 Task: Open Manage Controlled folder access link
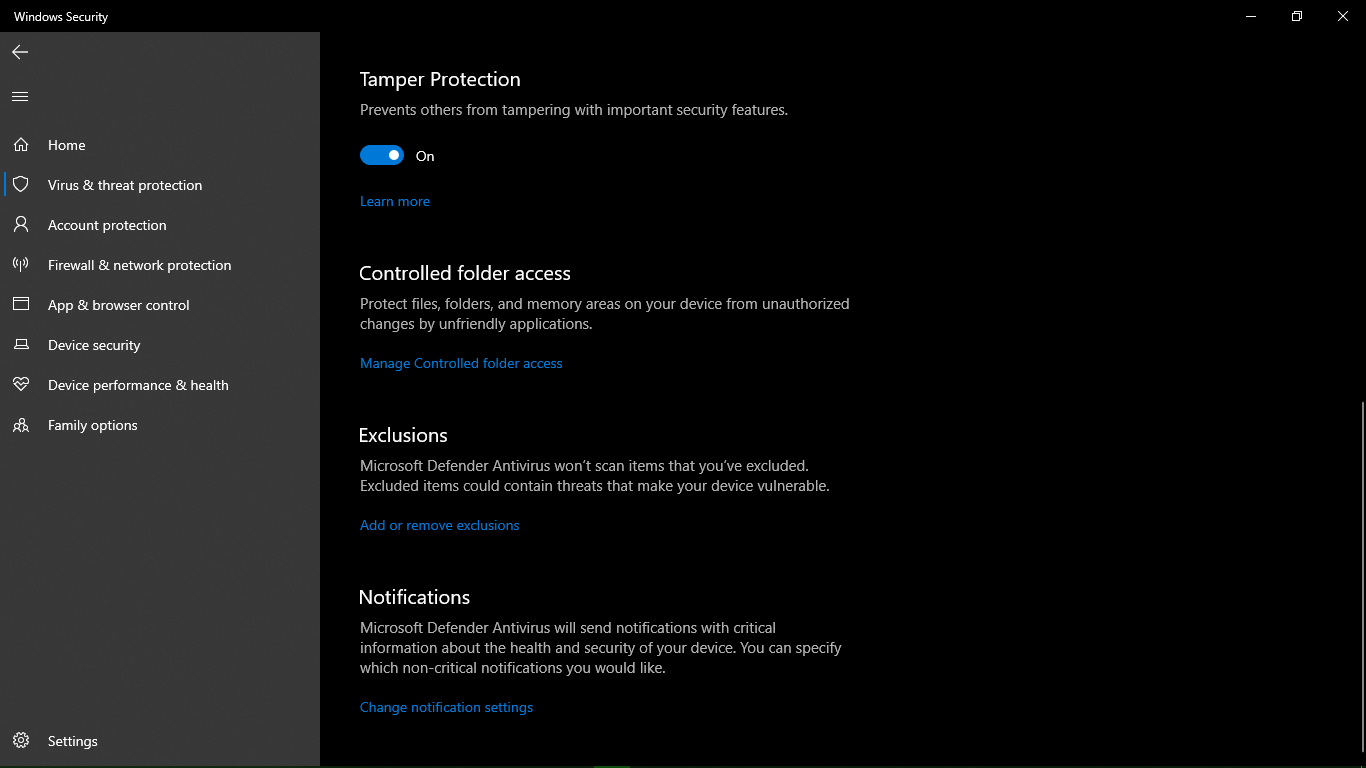pos(461,363)
